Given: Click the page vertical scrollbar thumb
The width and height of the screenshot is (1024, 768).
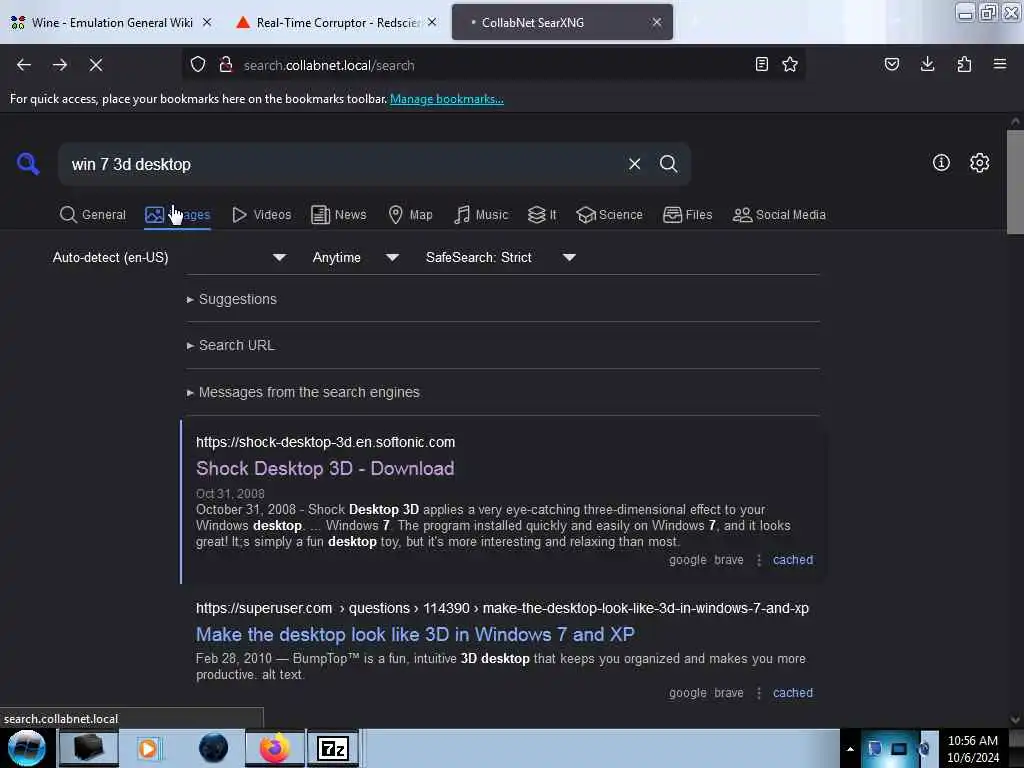Looking at the screenshot, I should tap(1015, 182).
